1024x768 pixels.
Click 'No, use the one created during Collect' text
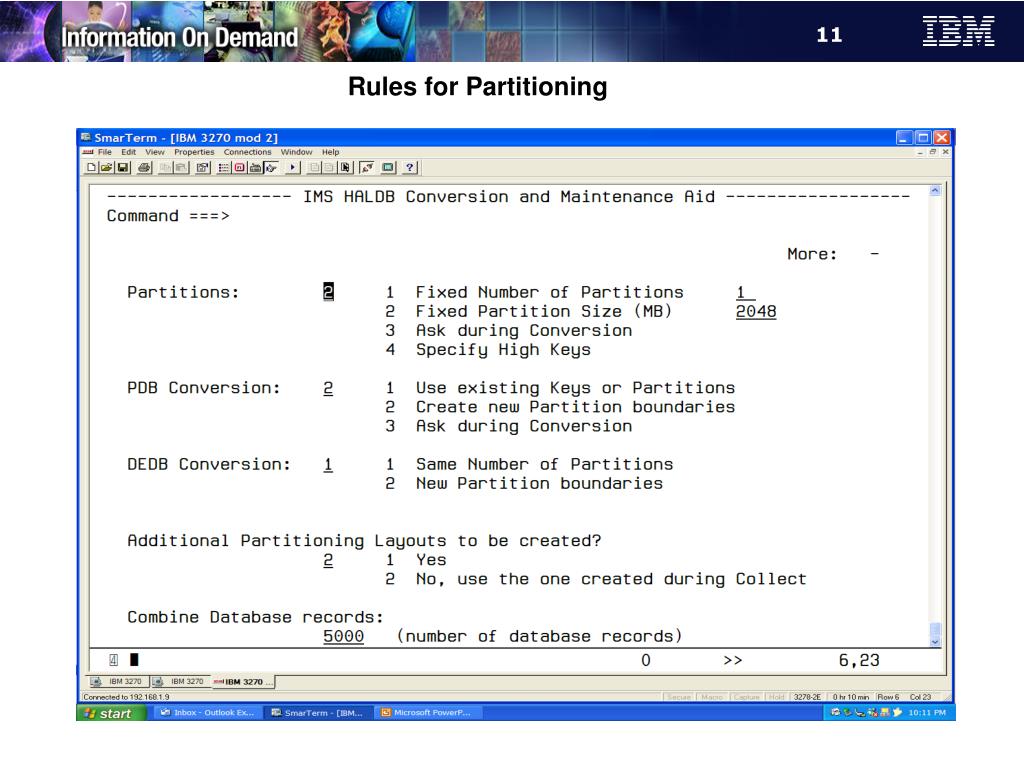pyautogui.click(x=611, y=579)
